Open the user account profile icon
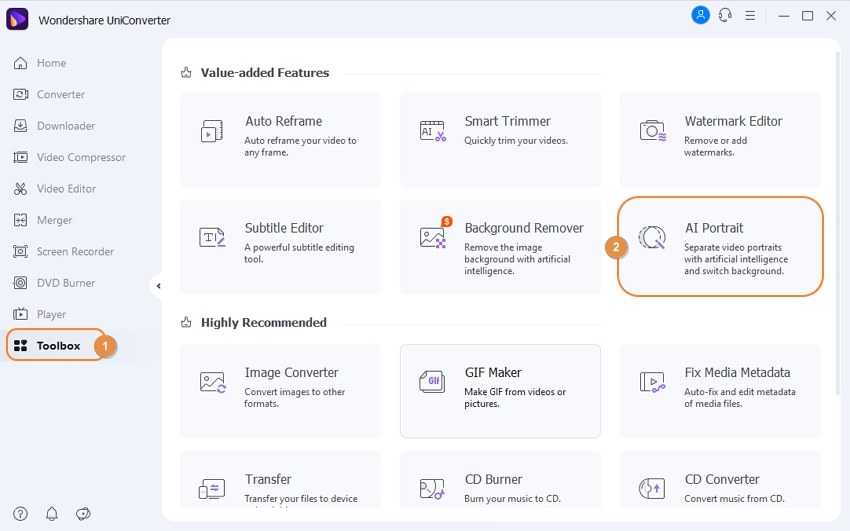 point(700,15)
